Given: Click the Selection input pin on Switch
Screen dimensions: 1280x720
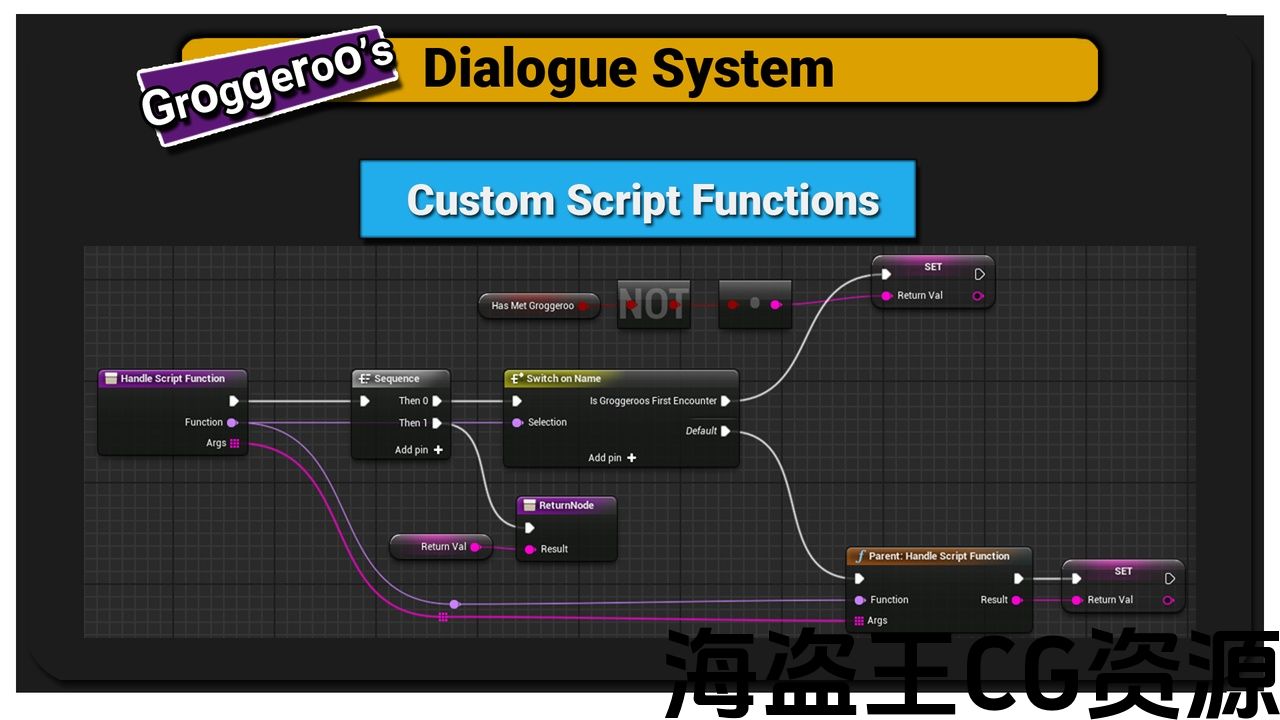Looking at the screenshot, I should point(517,423).
